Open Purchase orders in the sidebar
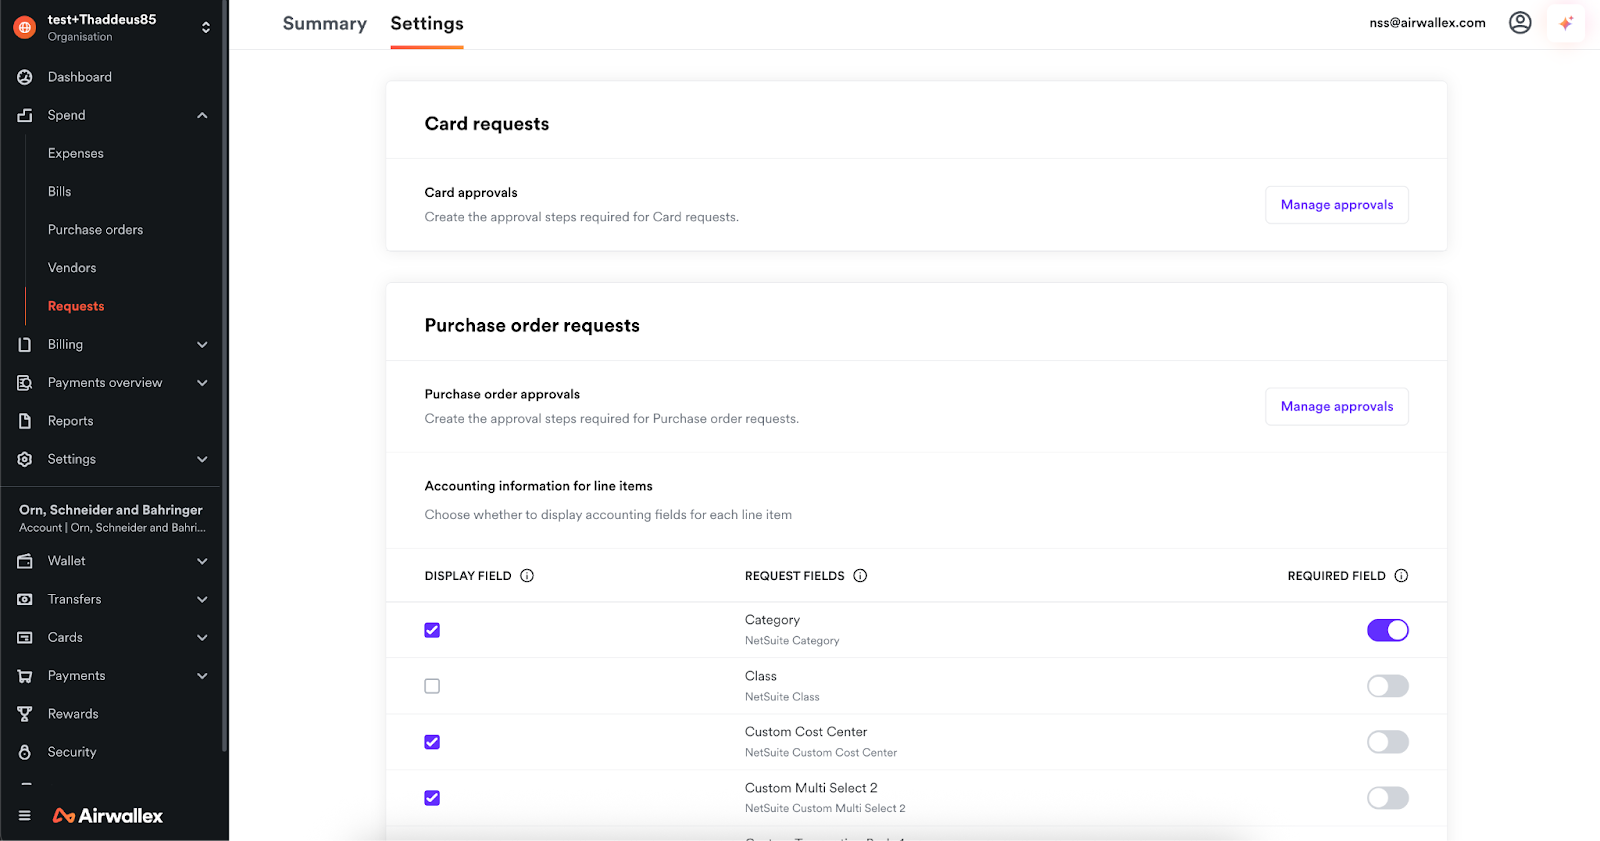 95,230
